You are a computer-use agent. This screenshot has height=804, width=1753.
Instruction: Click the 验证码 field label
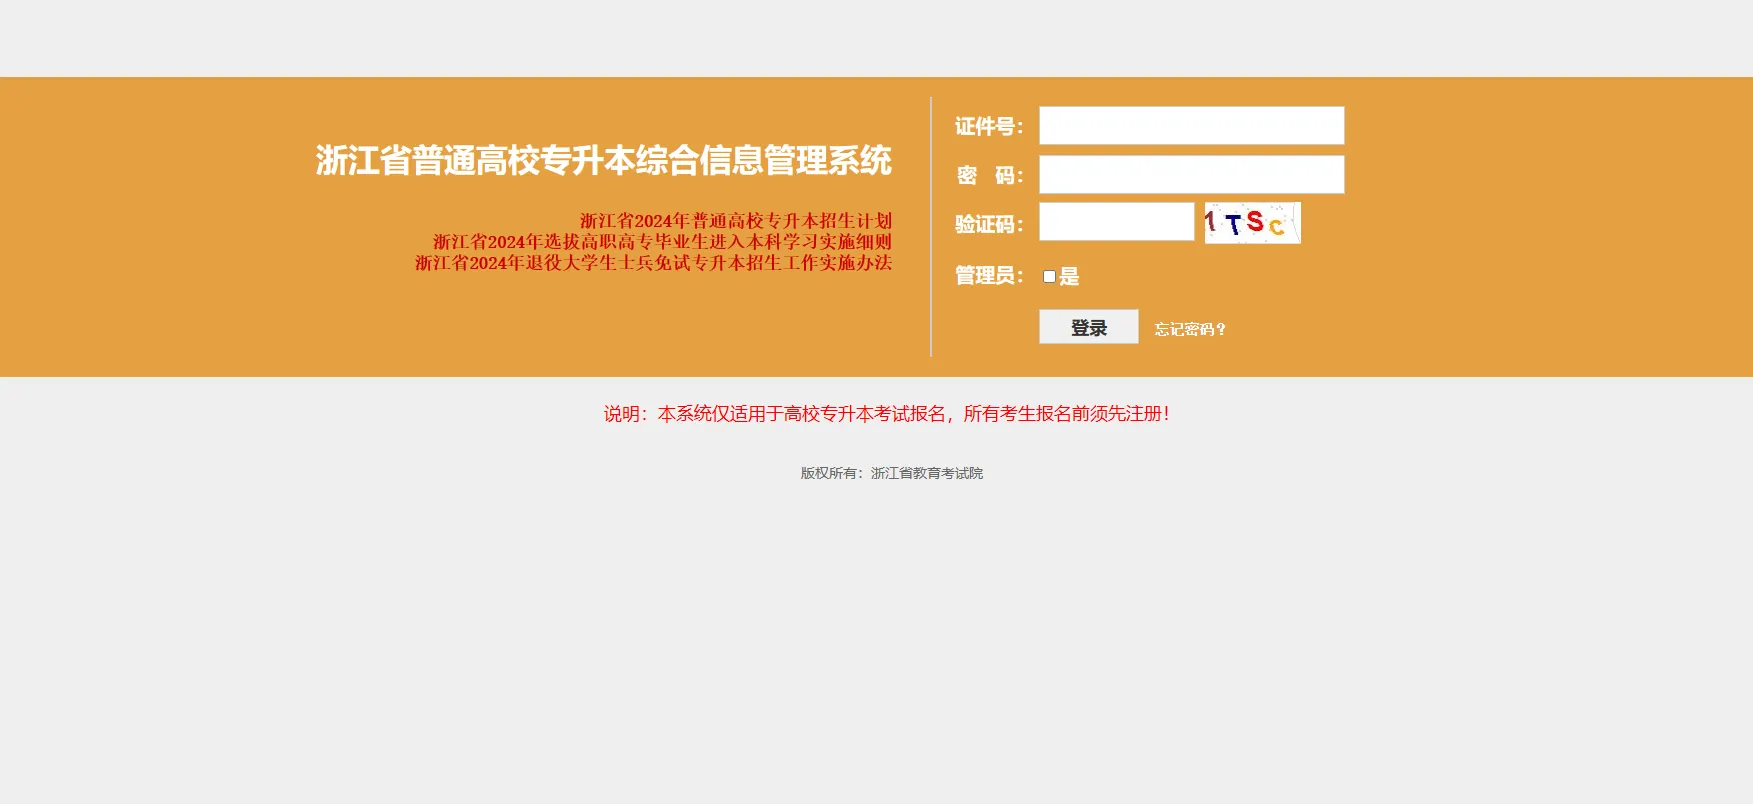tap(988, 225)
